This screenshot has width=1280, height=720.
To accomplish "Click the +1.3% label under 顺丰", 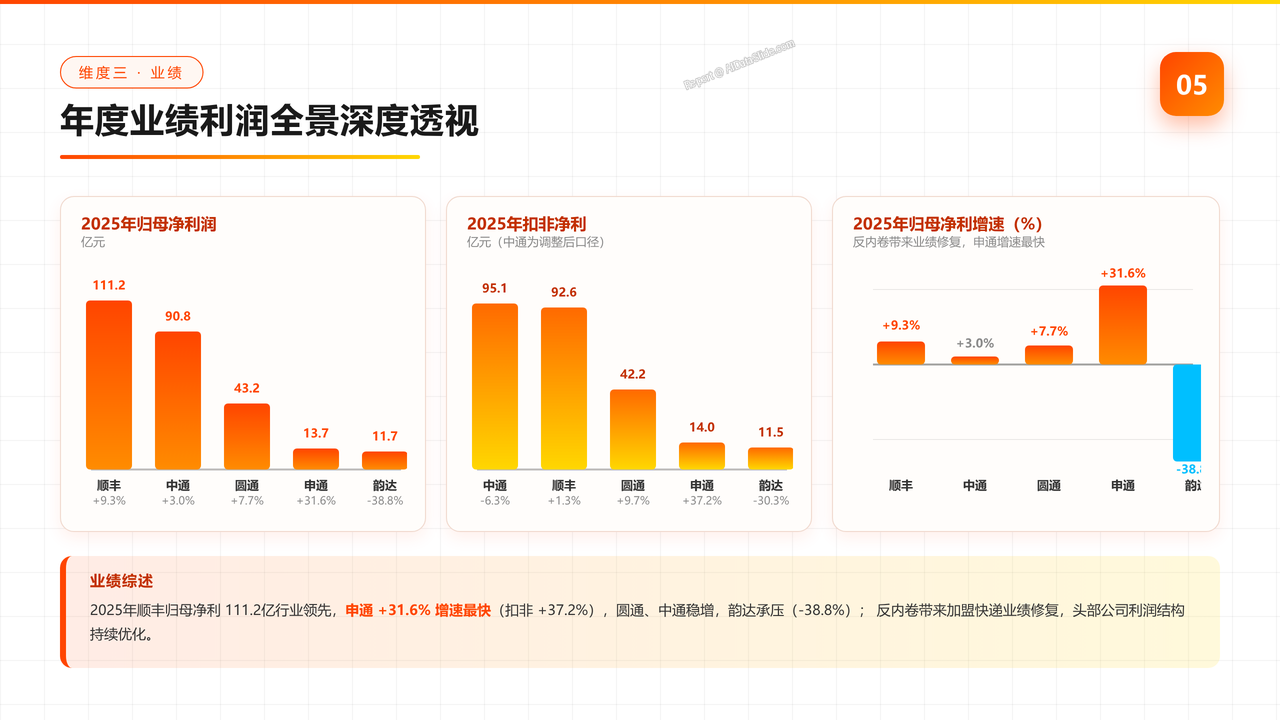I will pos(564,501).
